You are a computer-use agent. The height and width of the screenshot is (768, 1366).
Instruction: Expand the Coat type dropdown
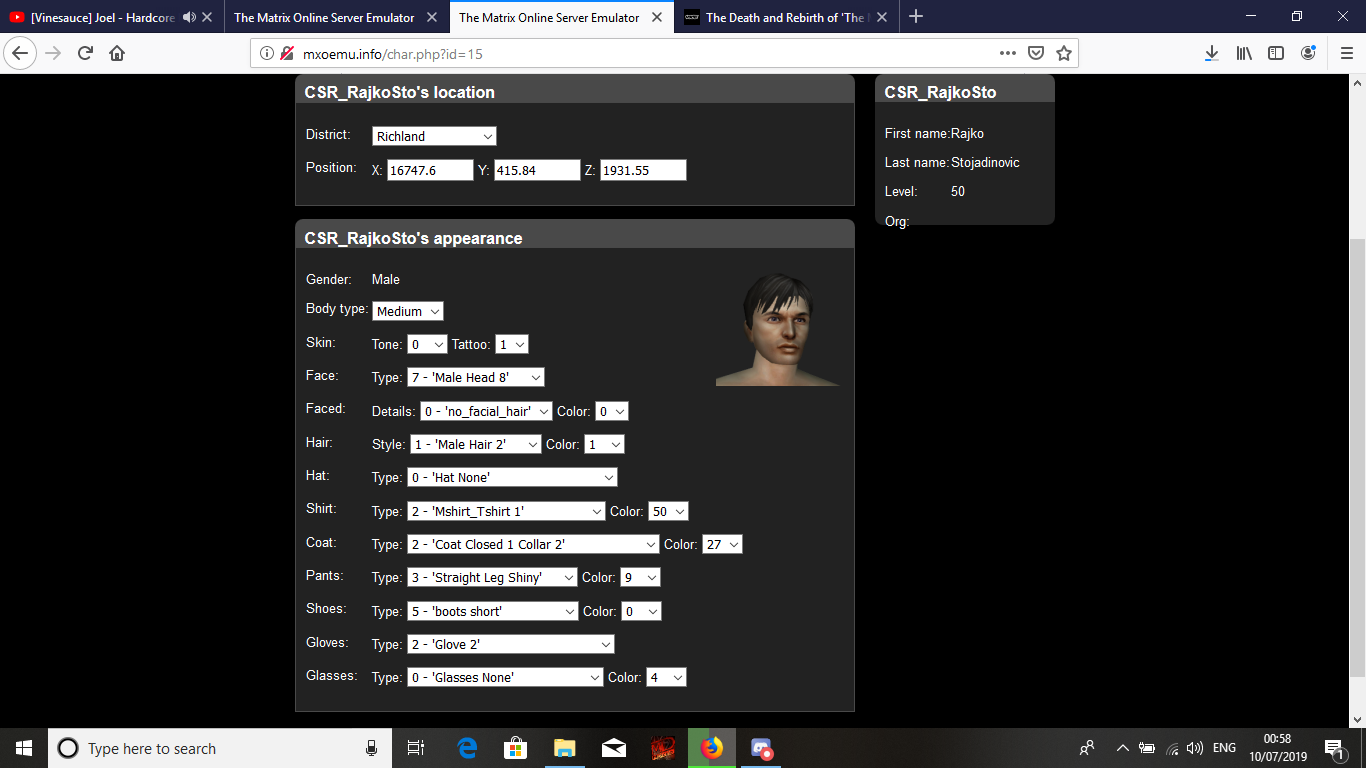pyautogui.click(x=532, y=544)
